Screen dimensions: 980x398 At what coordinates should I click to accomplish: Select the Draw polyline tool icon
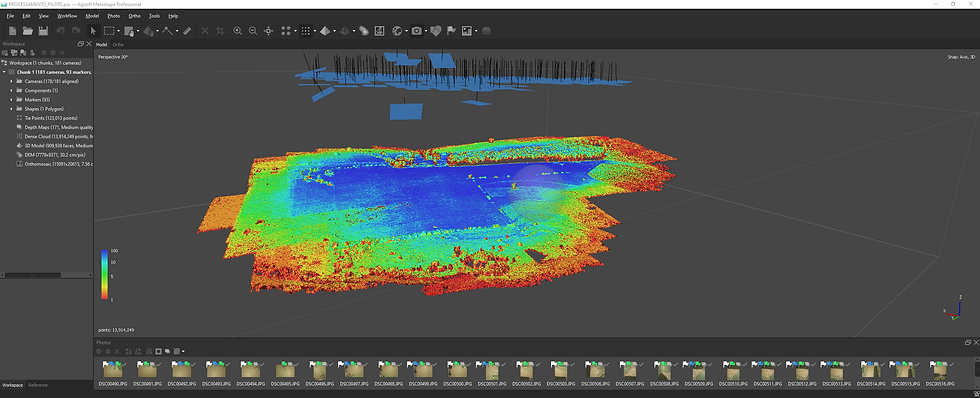click(168, 31)
